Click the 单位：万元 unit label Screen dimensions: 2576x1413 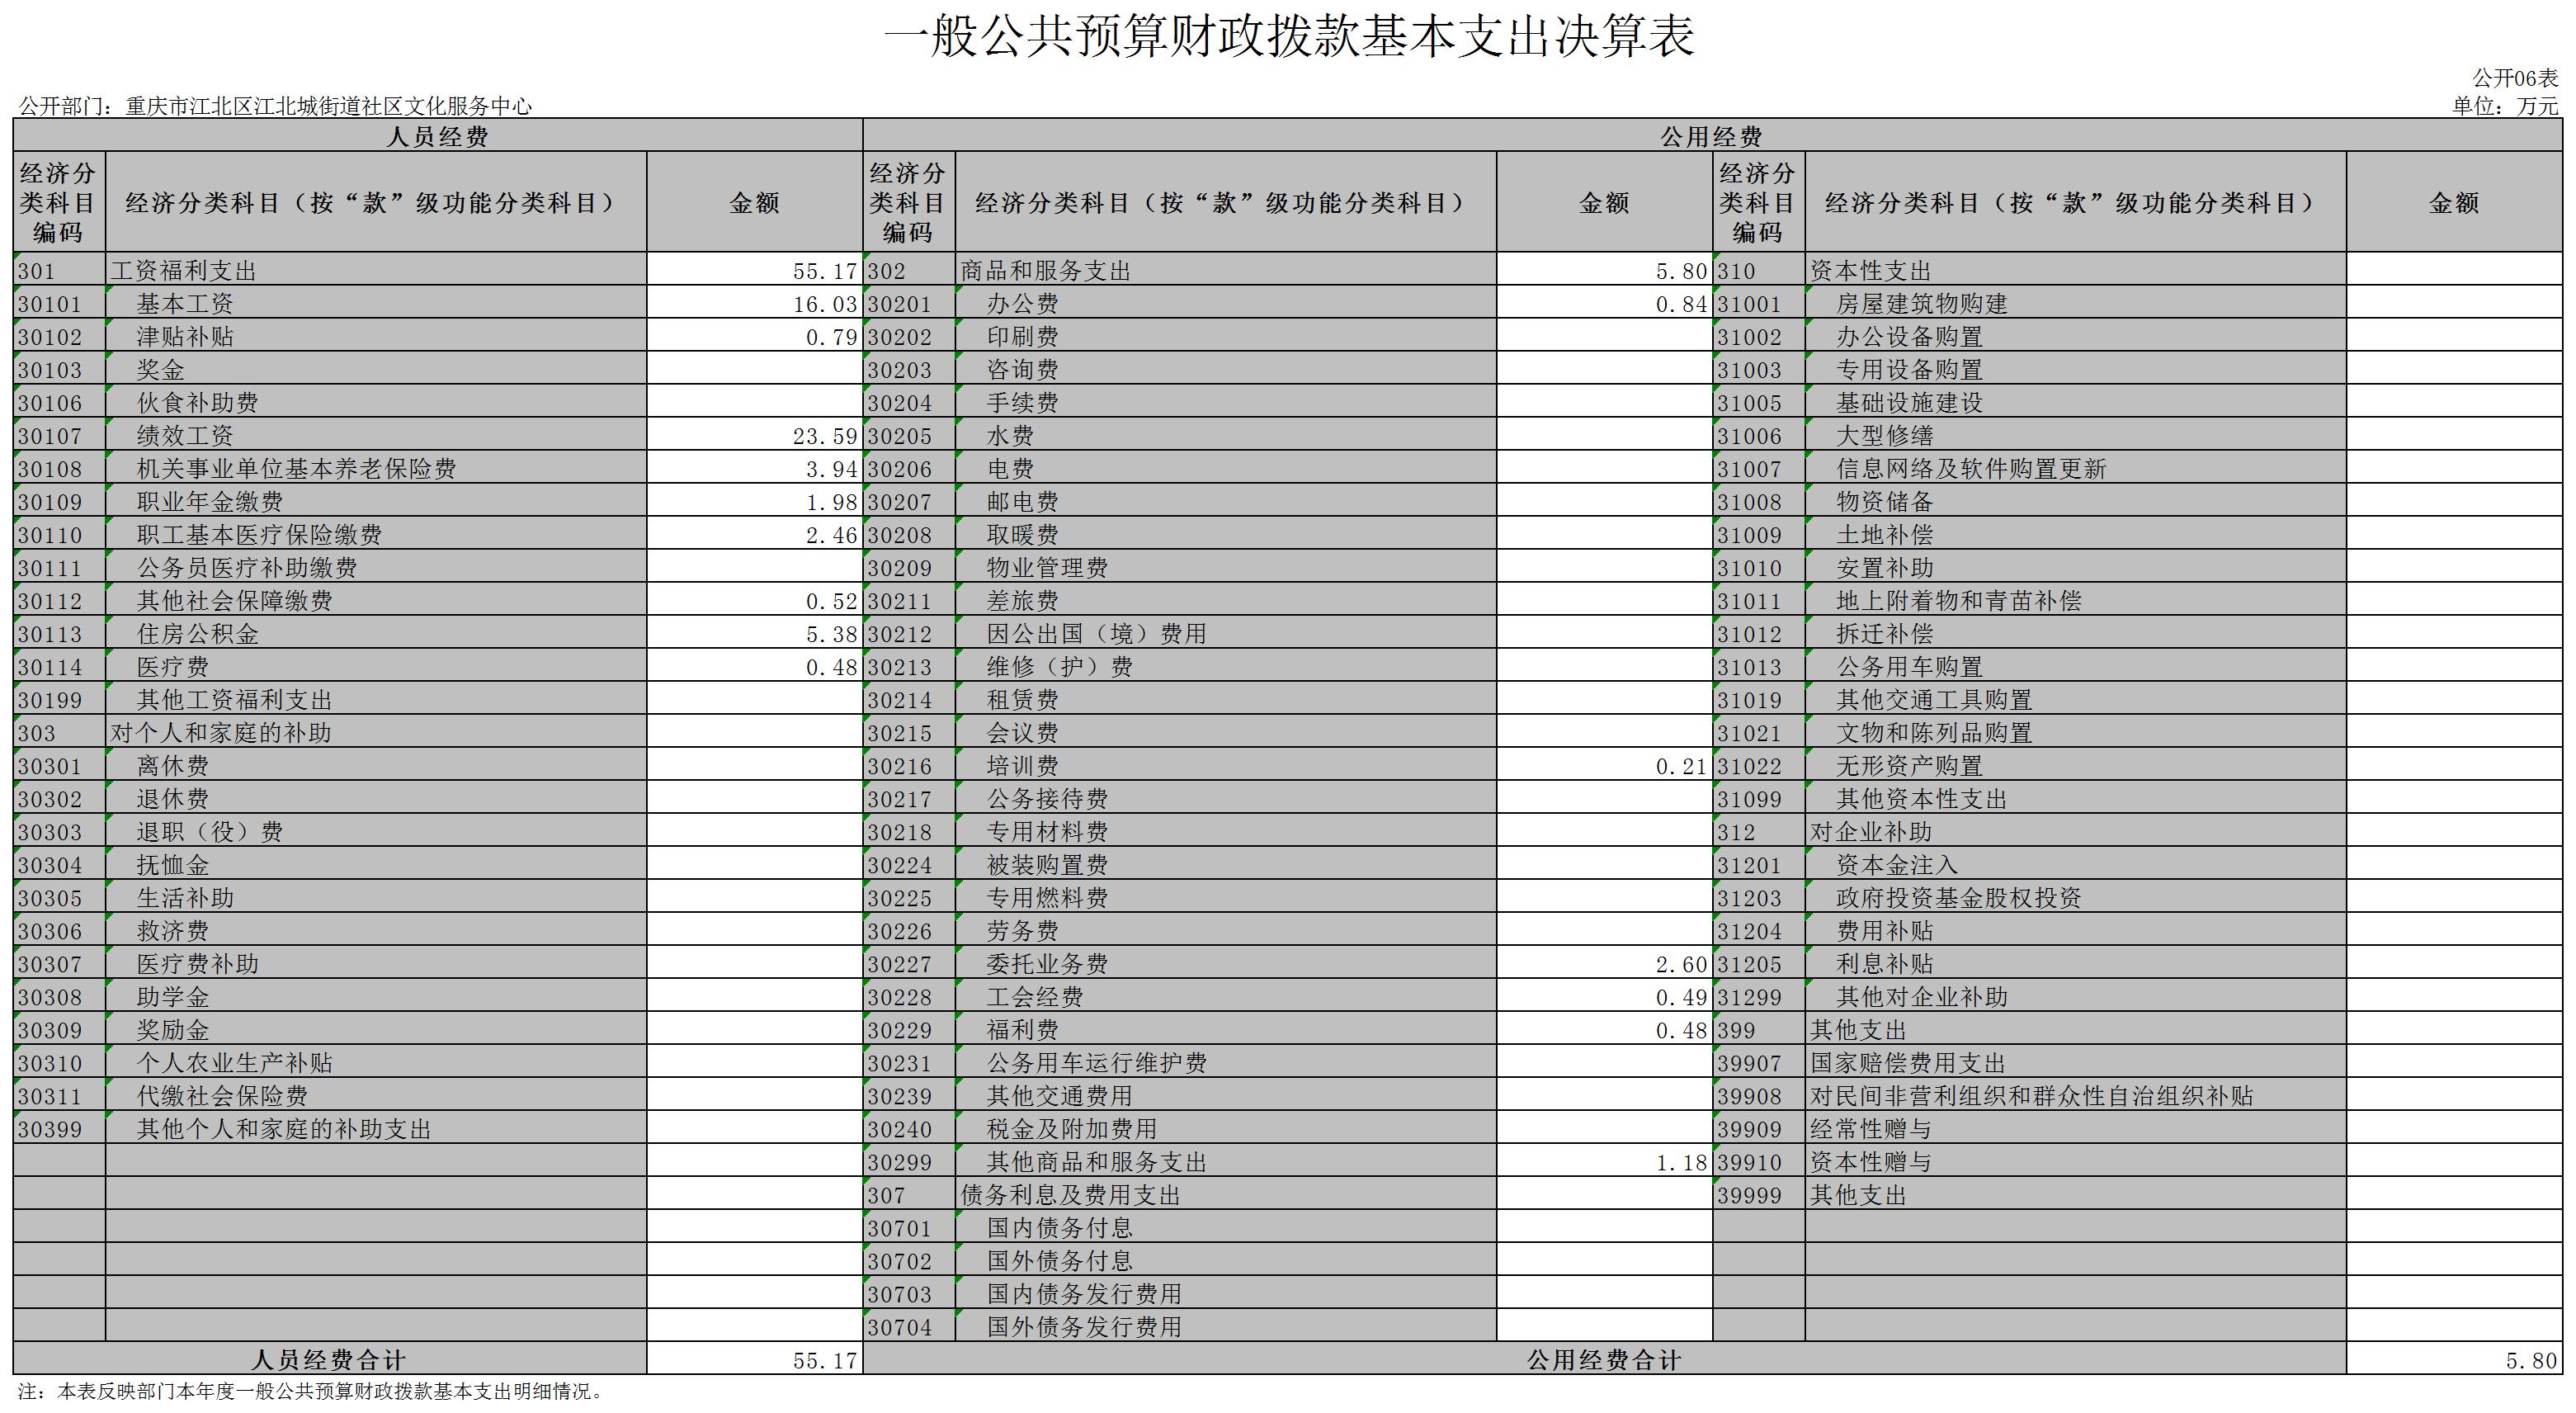[2510, 103]
